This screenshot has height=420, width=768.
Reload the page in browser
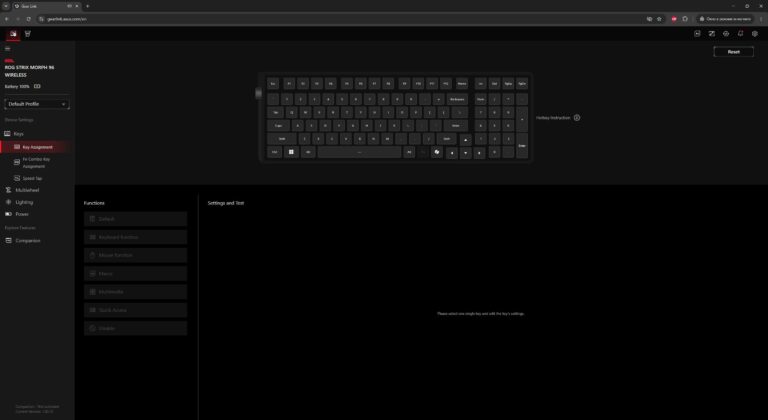[x=28, y=19]
